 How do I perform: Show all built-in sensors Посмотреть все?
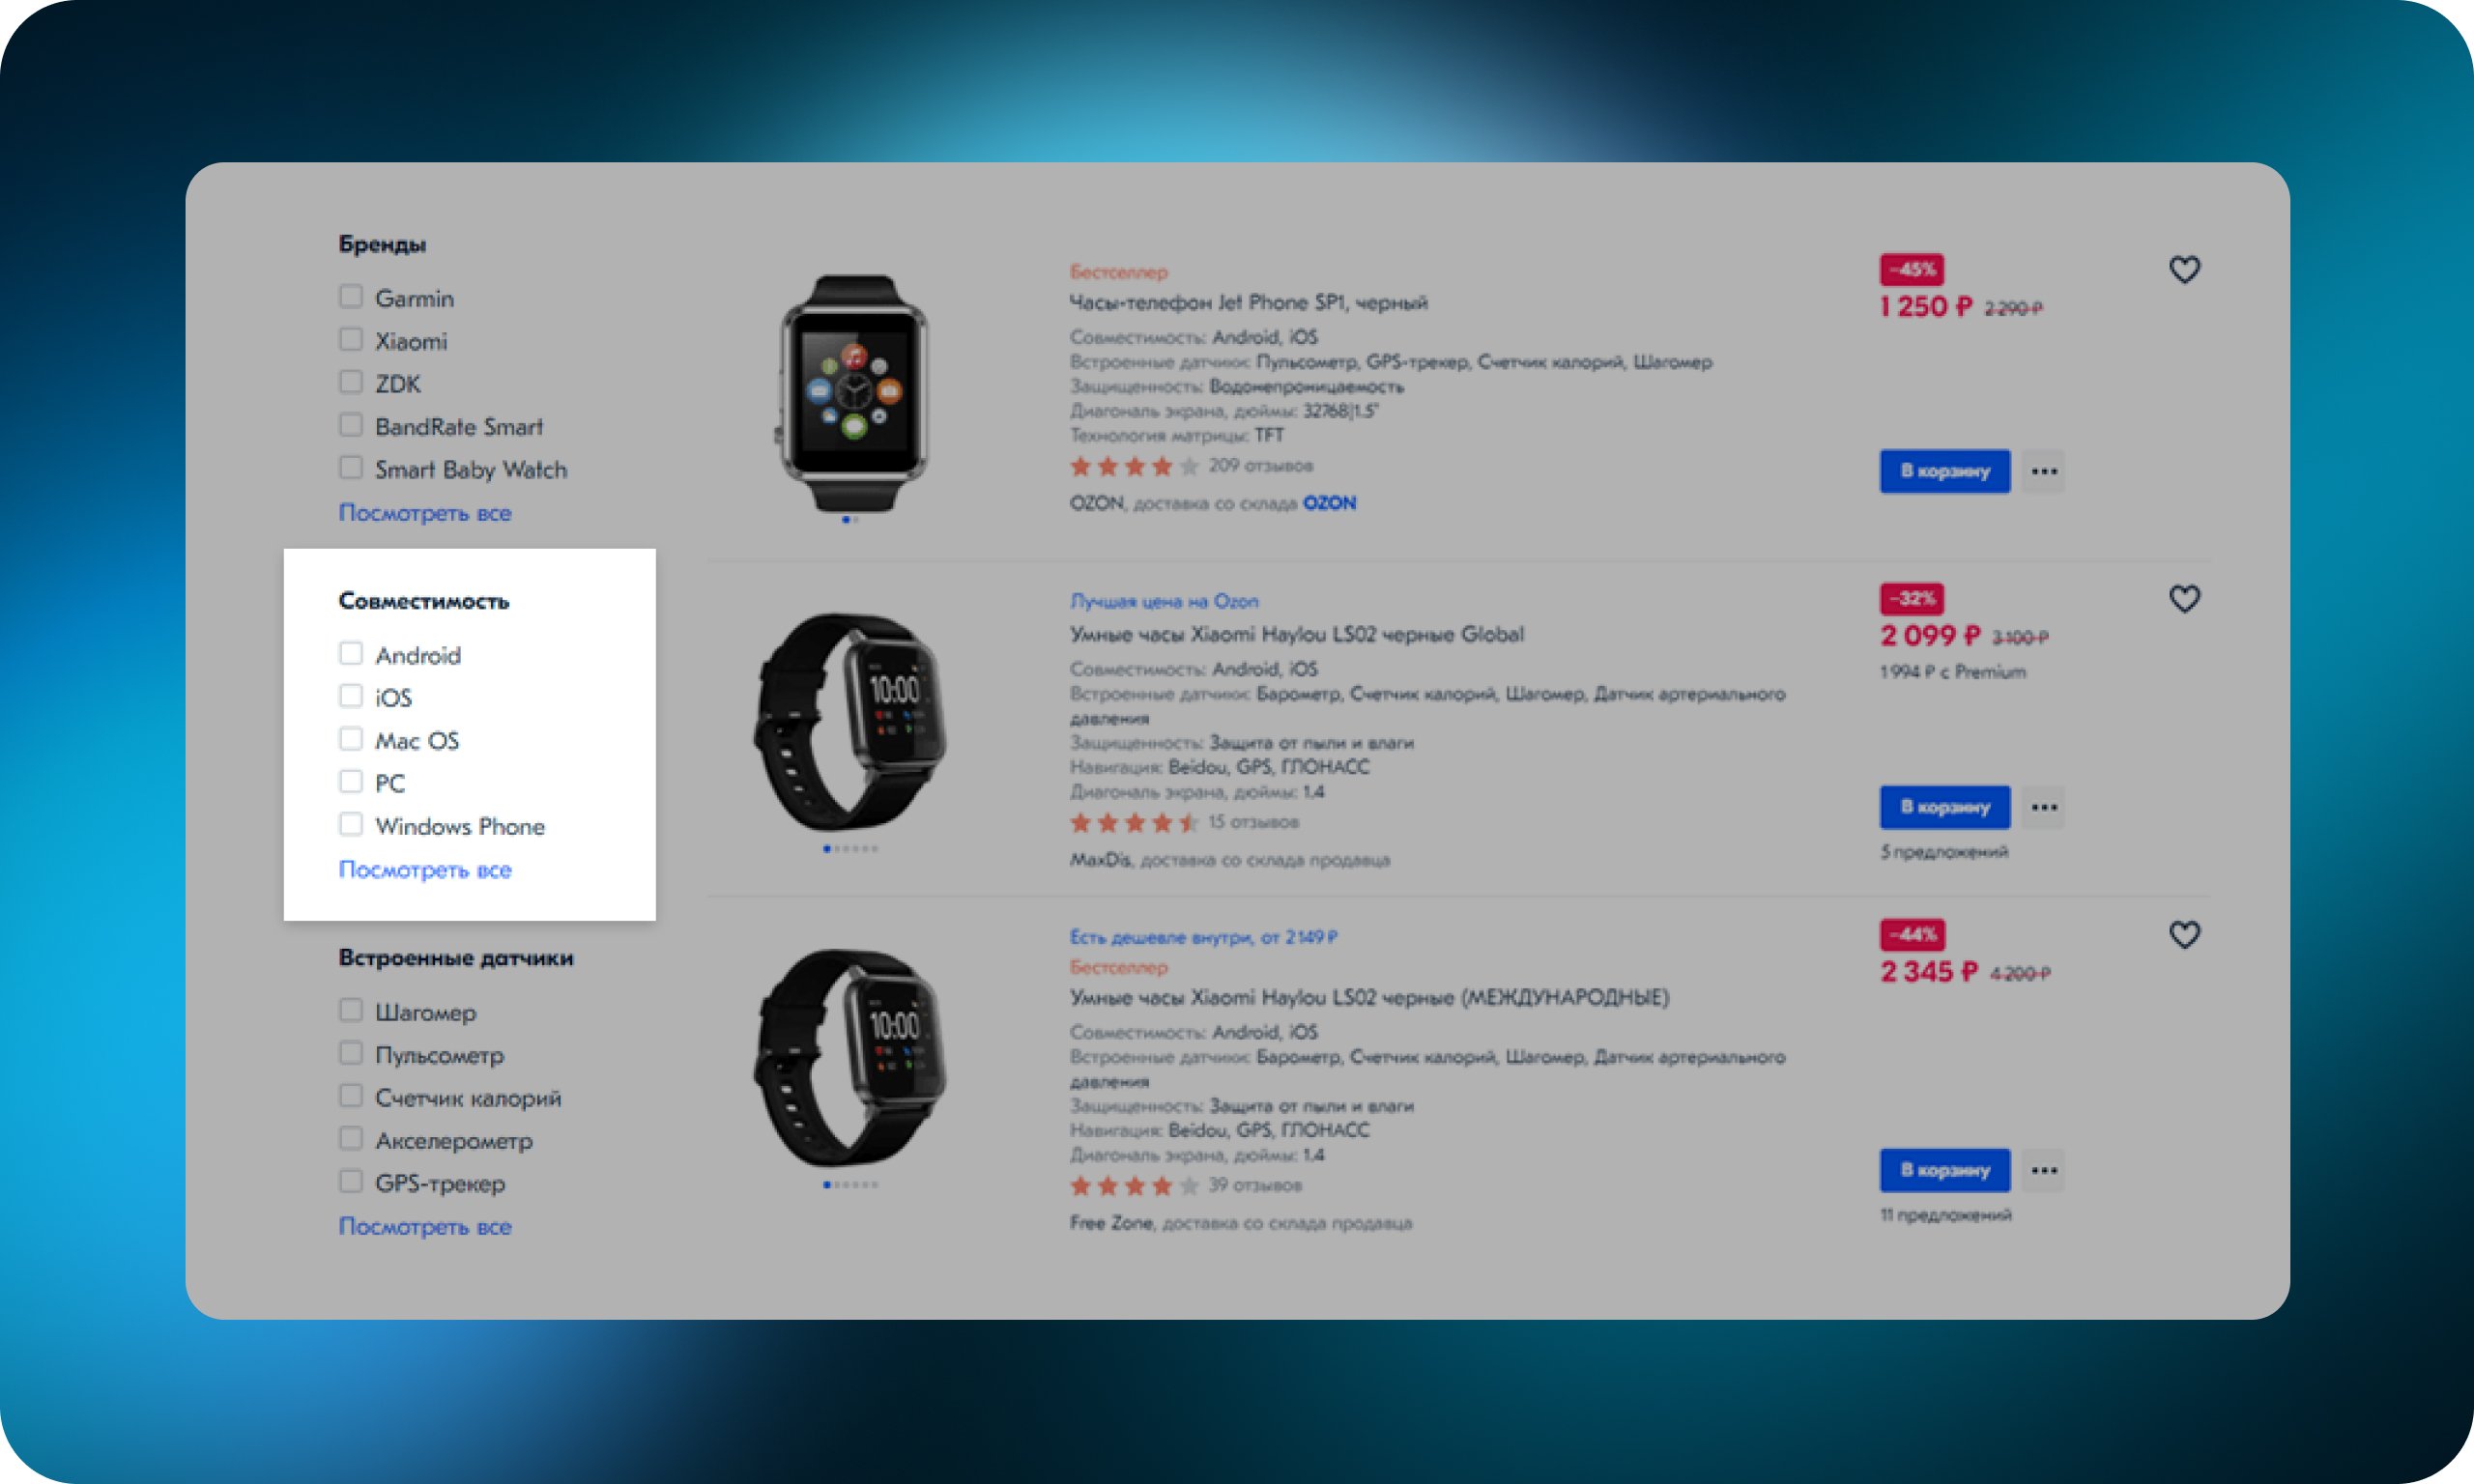425,1227
